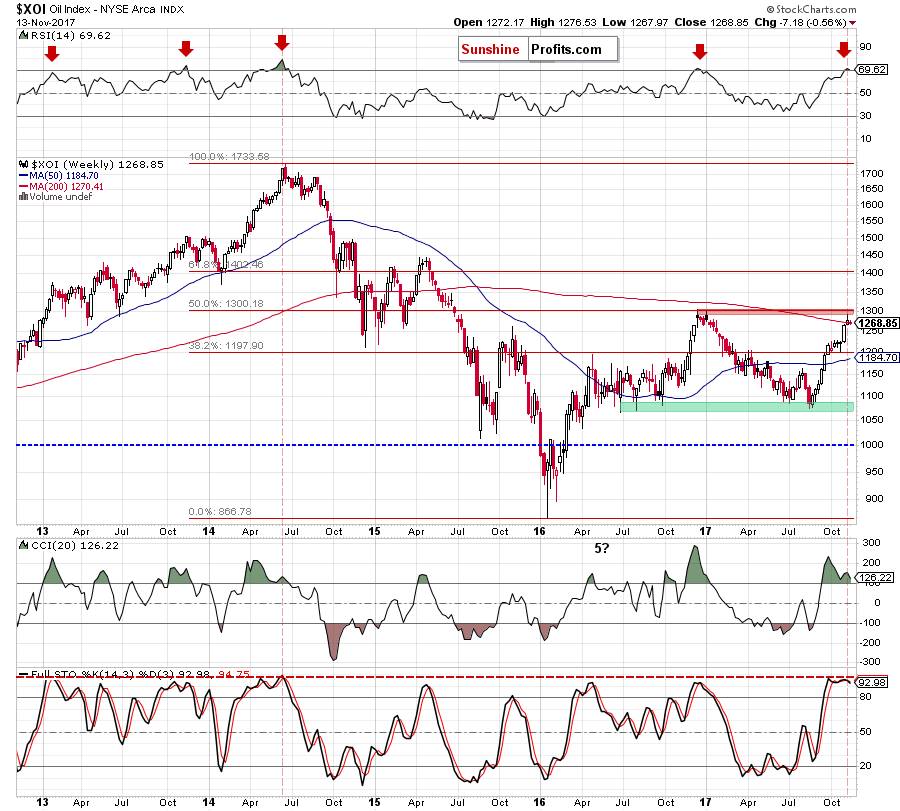This screenshot has width=900, height=811.
Task: Click the Sunshine logo text
Action: point(490,49)
